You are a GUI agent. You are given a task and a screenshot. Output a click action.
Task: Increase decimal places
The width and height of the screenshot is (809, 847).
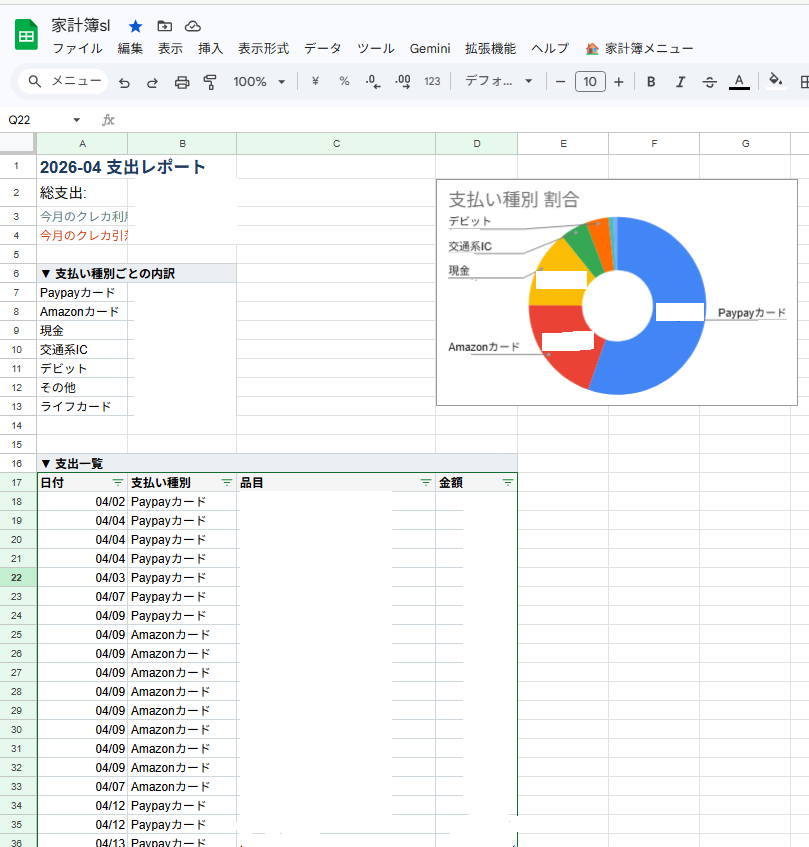point(403,82)
